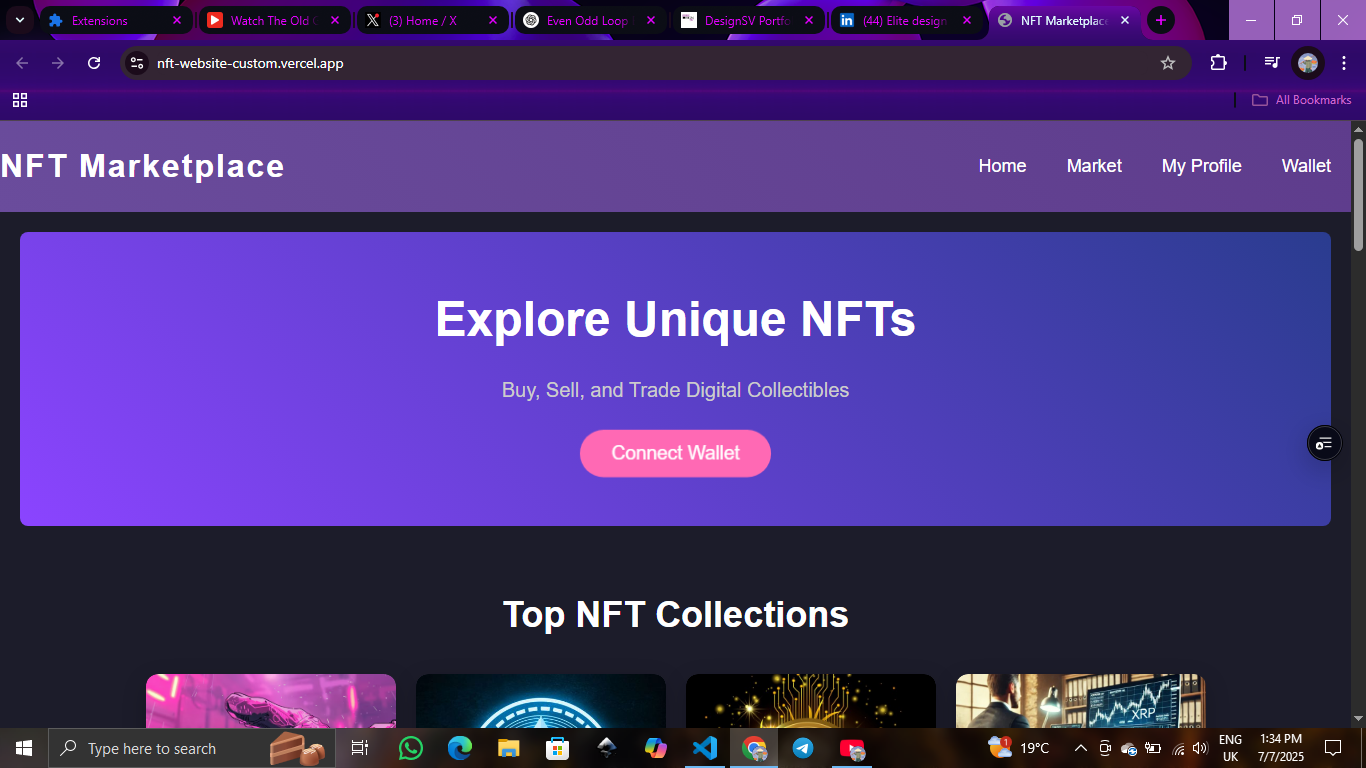Image resolution: width=1366 pixels, height=768 pixels.
Task: Click the page vertical scrollbar thumb
Action: 1358,194
